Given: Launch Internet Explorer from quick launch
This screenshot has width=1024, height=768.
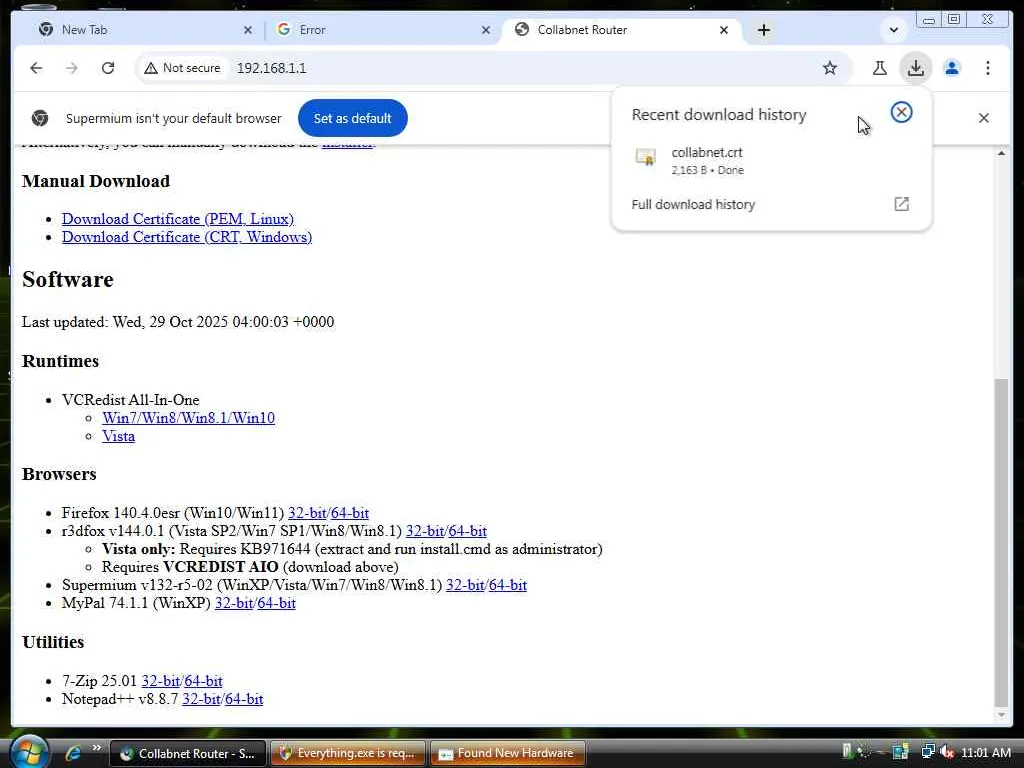Looking at the screenshot, I should click(x=72, y=753).
